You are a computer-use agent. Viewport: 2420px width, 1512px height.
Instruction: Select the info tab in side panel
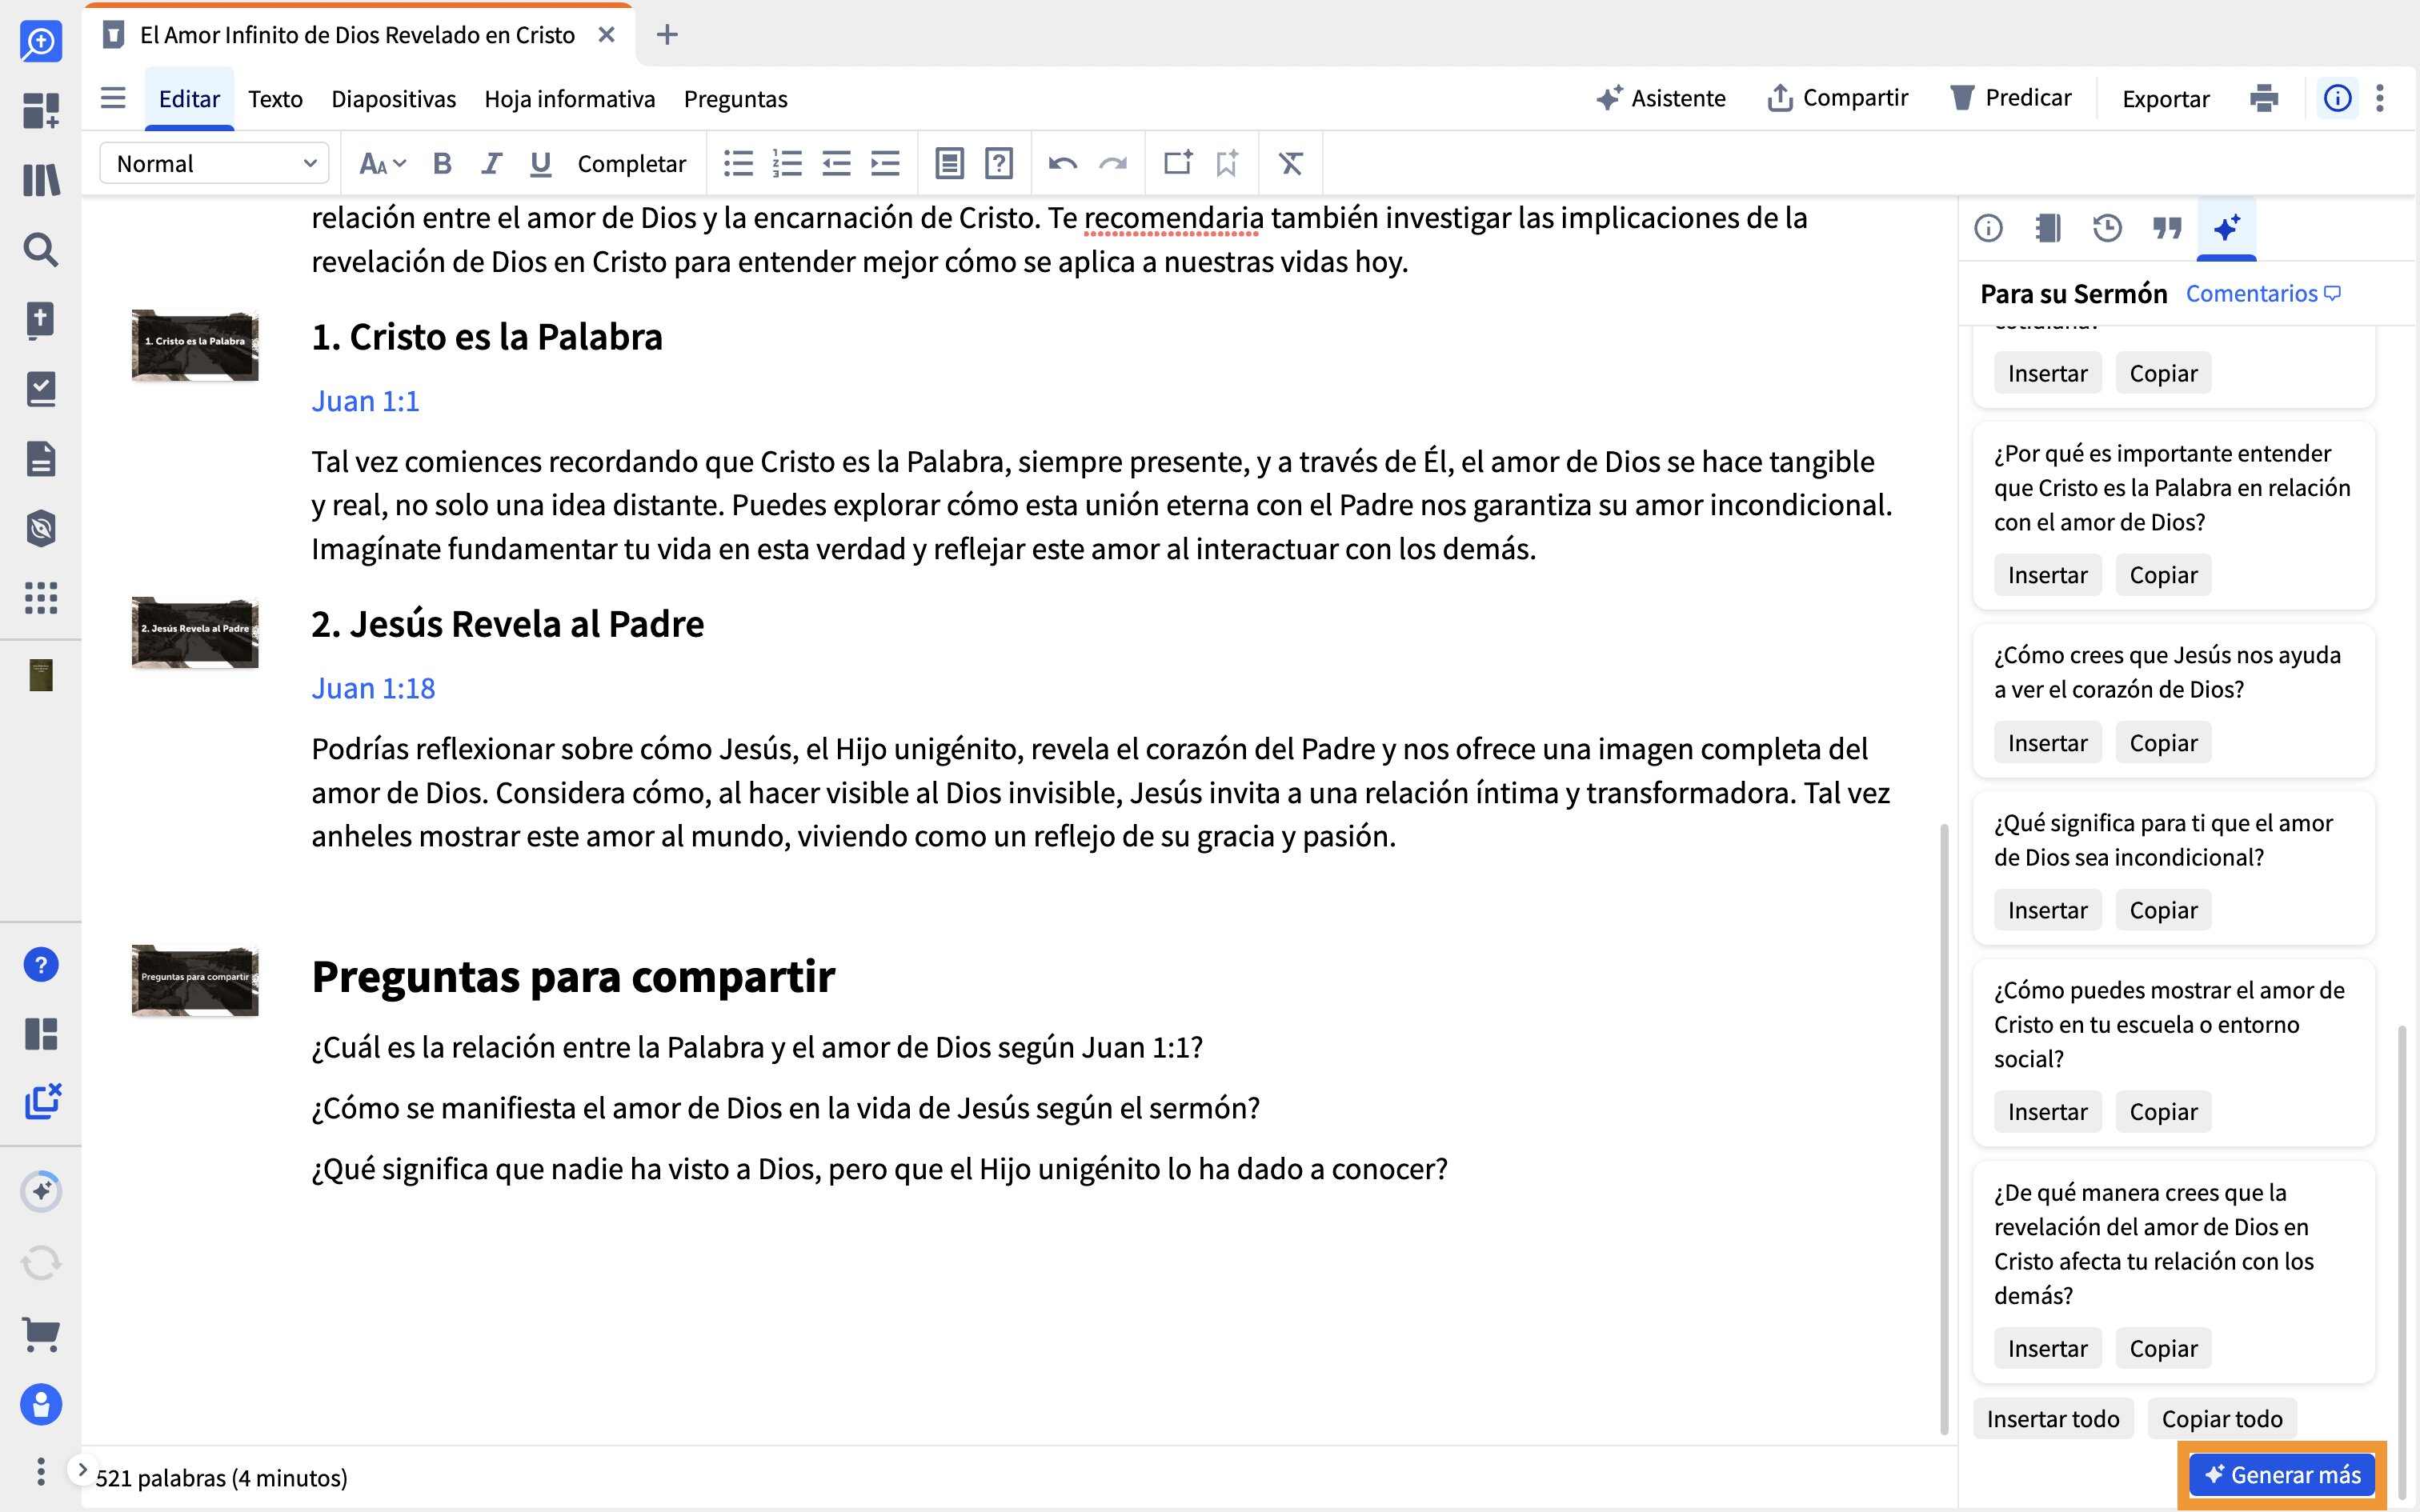[x=1988, y=229]
